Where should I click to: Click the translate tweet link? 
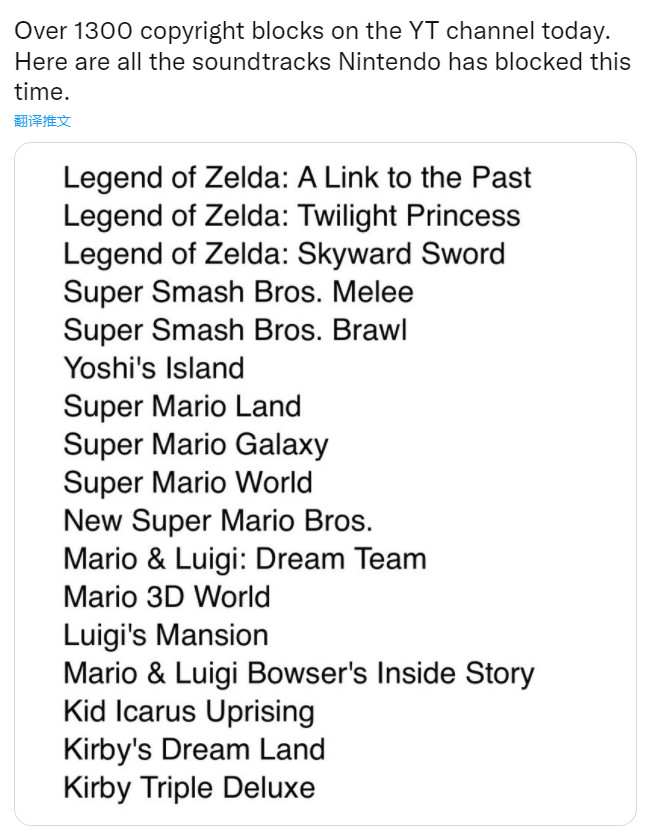pos(43,121)
